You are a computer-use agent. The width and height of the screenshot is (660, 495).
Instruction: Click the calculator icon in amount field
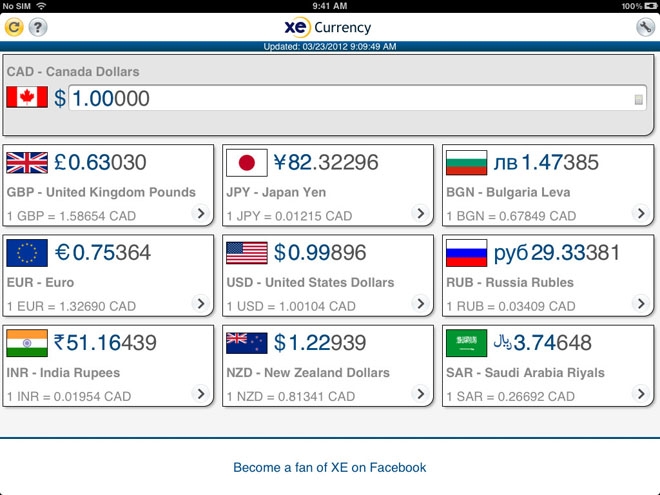639,99
